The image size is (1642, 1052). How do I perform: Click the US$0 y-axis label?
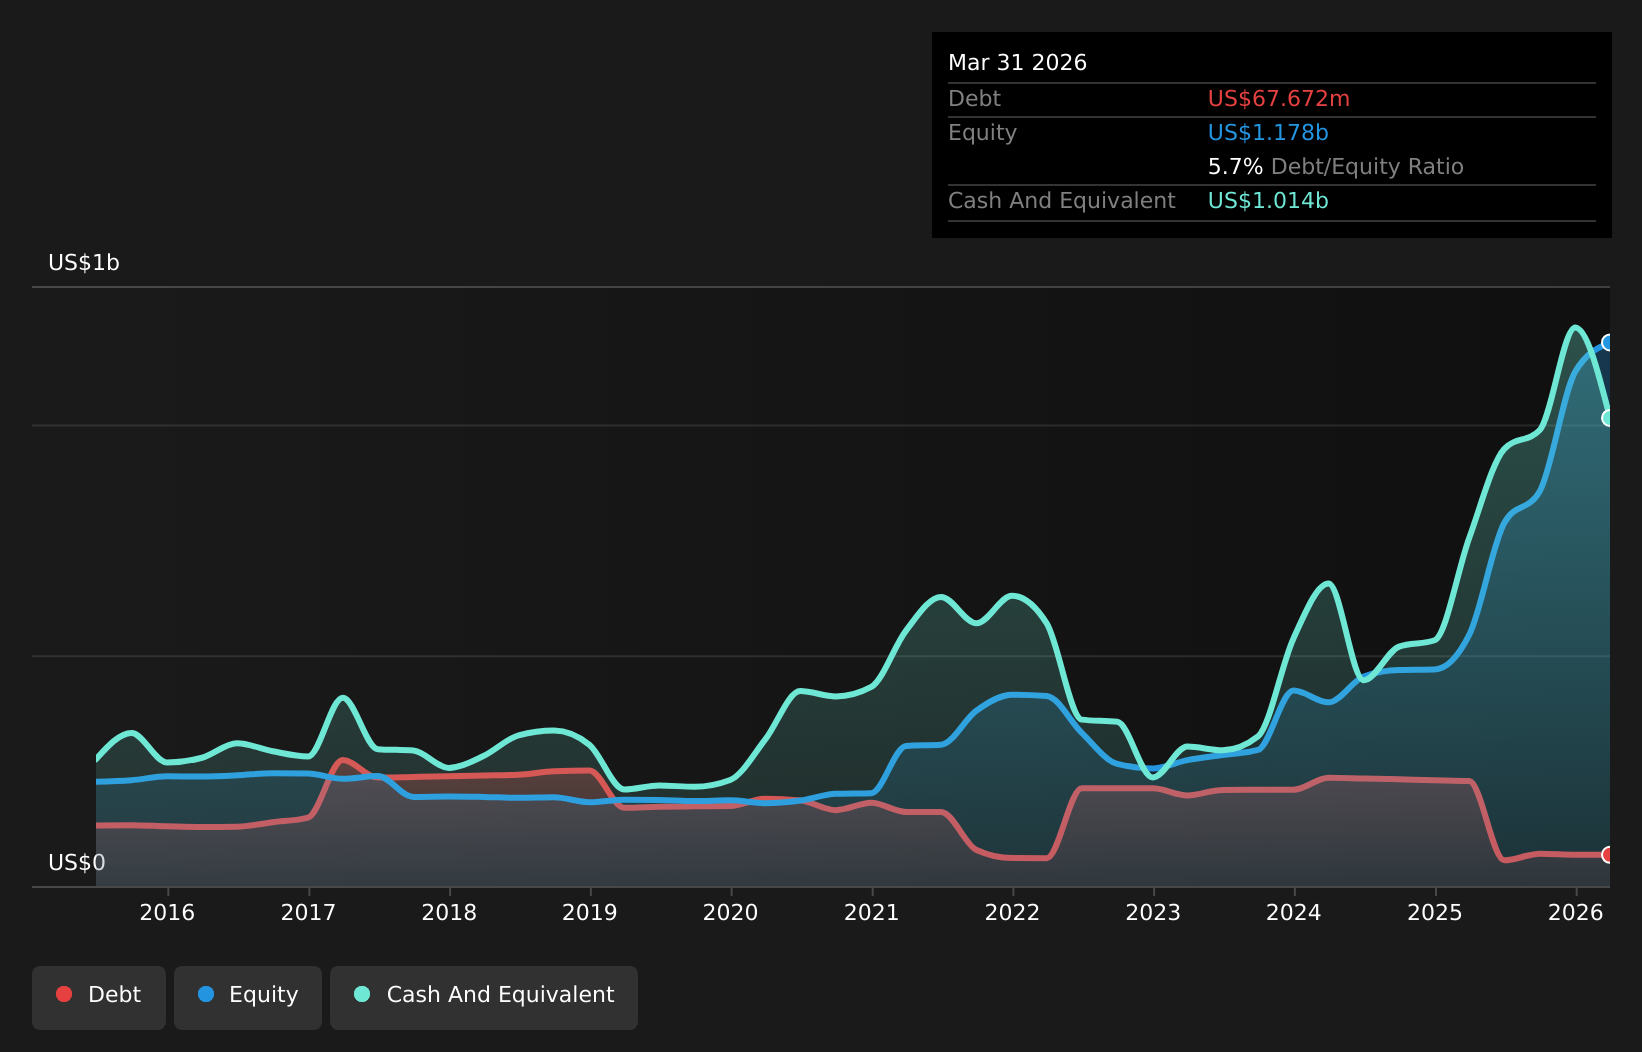77,863
